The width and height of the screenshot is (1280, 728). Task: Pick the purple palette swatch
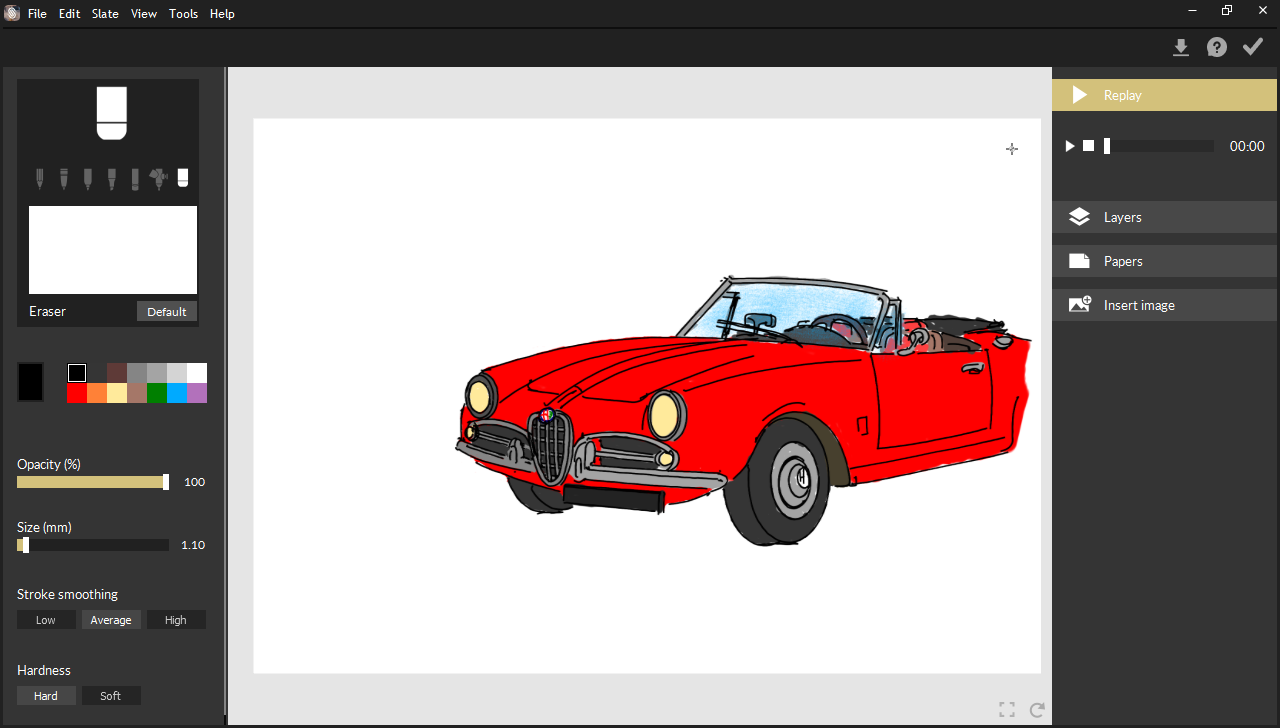[x=197, y=393]
